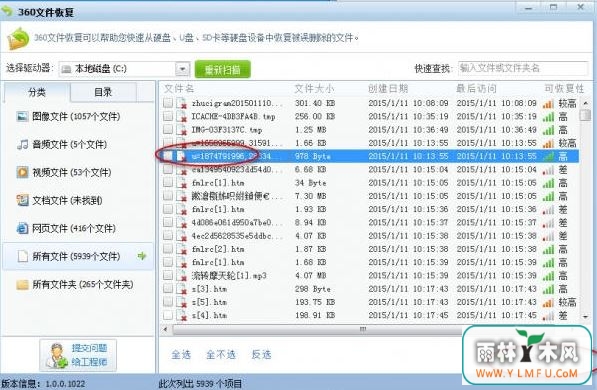
Task: Check the s[5].htm checkbox
Action: coord(168,302)
